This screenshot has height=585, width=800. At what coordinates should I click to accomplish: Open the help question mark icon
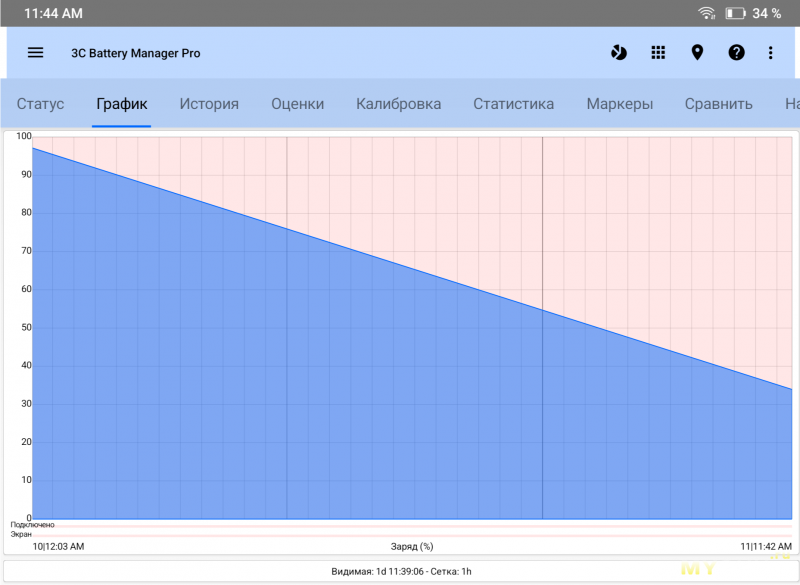pyautogui.click(x=736, y=53)
